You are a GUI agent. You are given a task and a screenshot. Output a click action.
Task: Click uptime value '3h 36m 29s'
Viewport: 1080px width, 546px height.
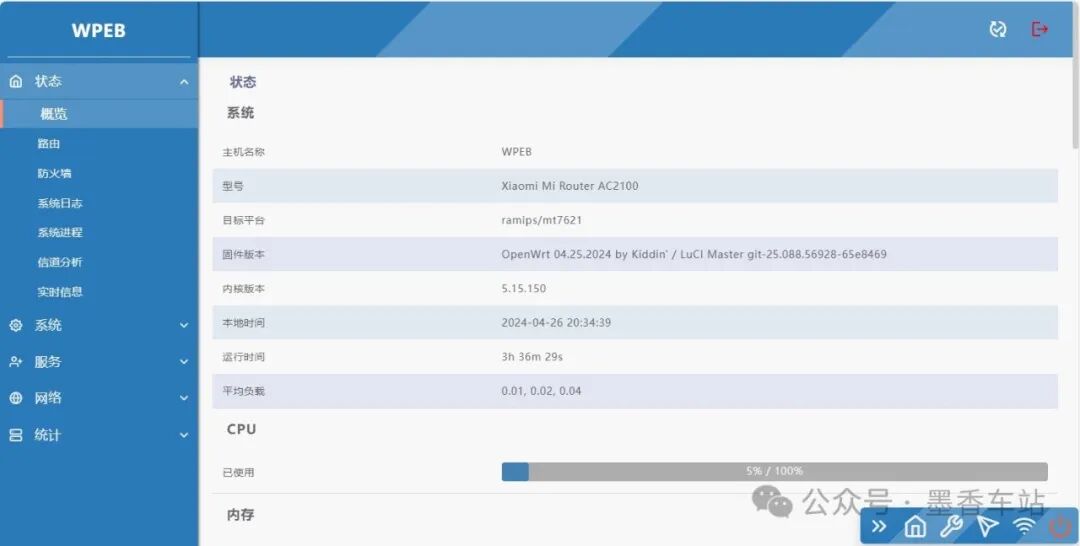pos(532,357)
